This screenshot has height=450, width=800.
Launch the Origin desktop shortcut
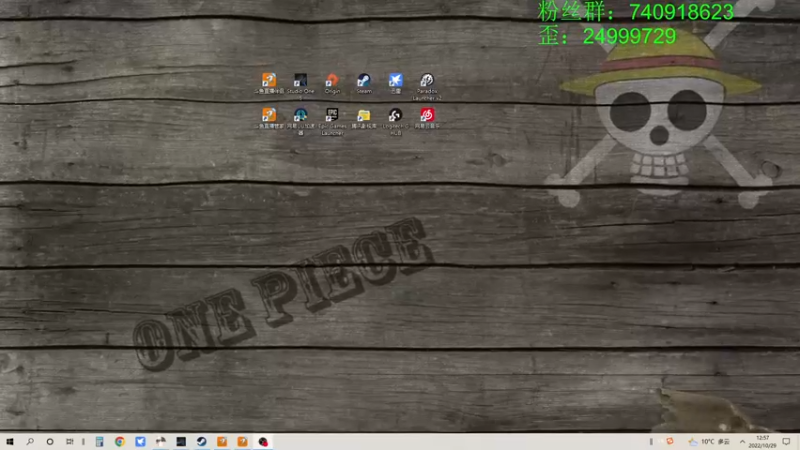coord(332,84)
